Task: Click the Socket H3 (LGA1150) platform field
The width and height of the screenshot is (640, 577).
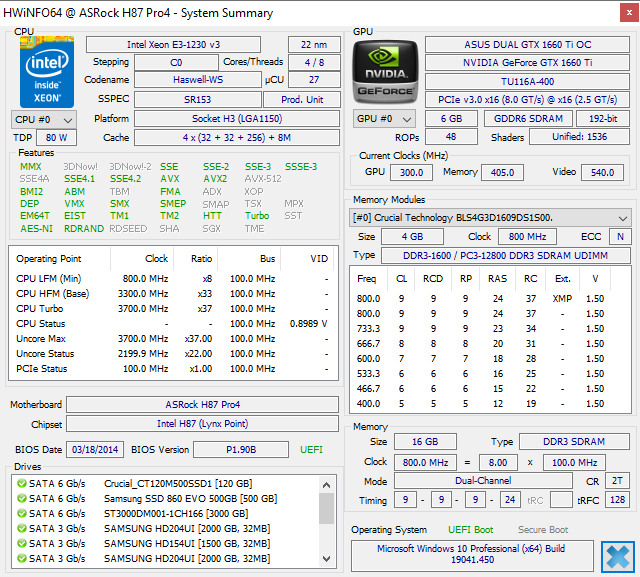Action: pyautogui.click(x=237, y=119)
